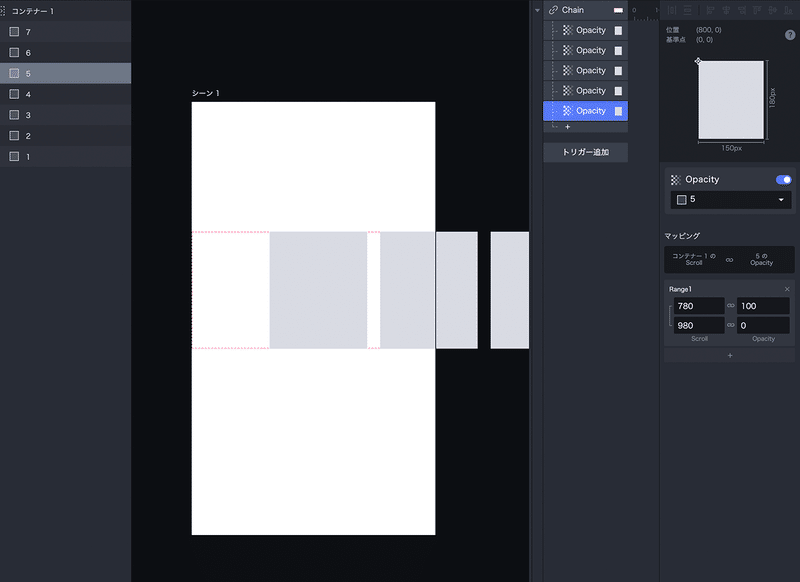Click the Opacity end field showing 0
The height and width of the screenshot is (582, 800).
coord(763,325)
